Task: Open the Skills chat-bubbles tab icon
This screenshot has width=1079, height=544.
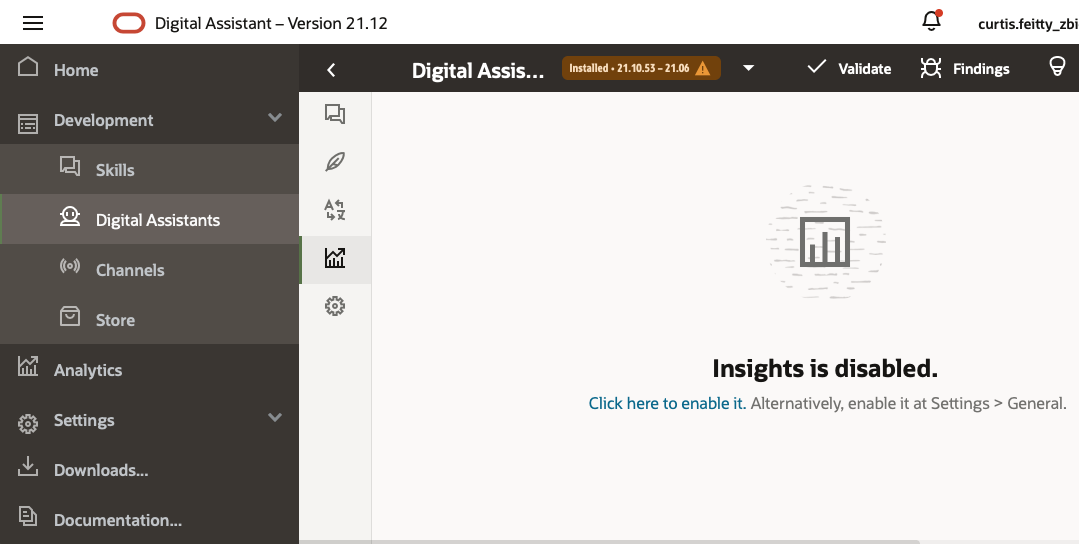Action: 335,113
